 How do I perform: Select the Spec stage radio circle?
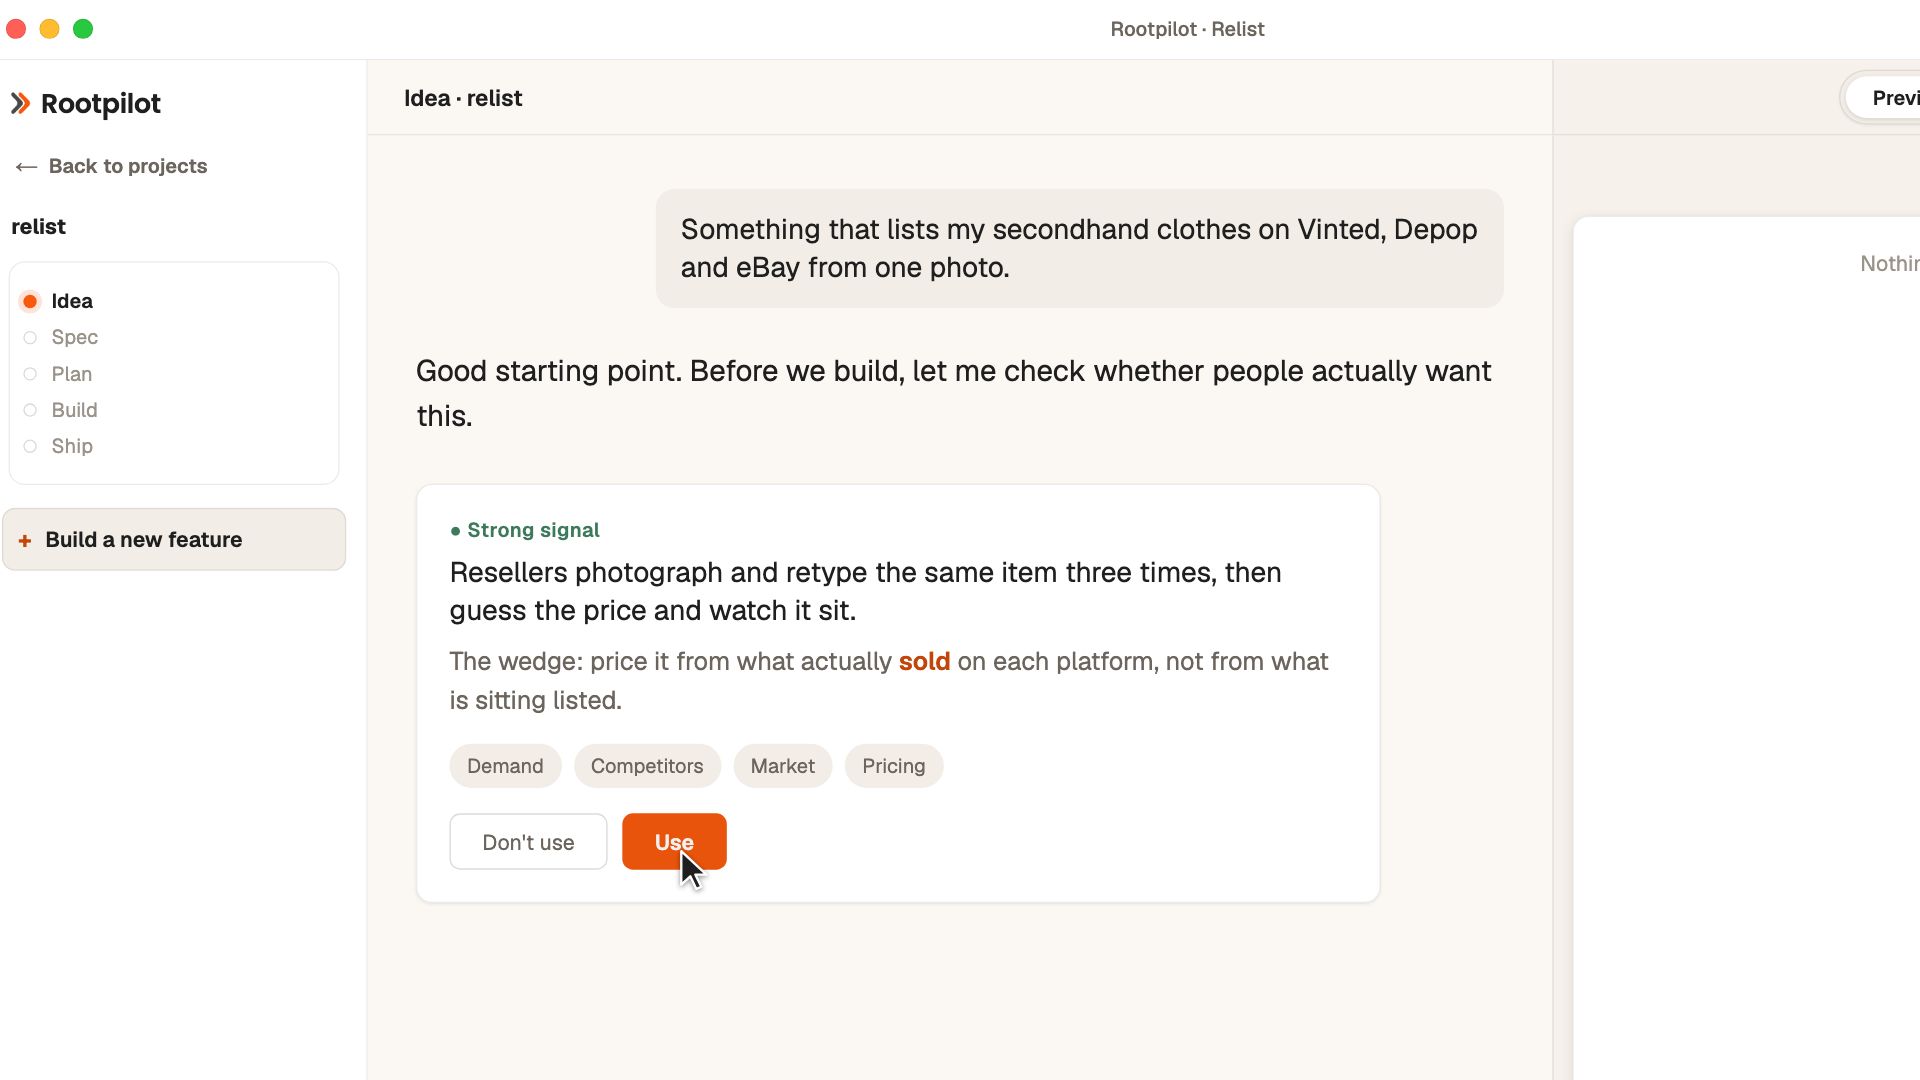[30, 338]
